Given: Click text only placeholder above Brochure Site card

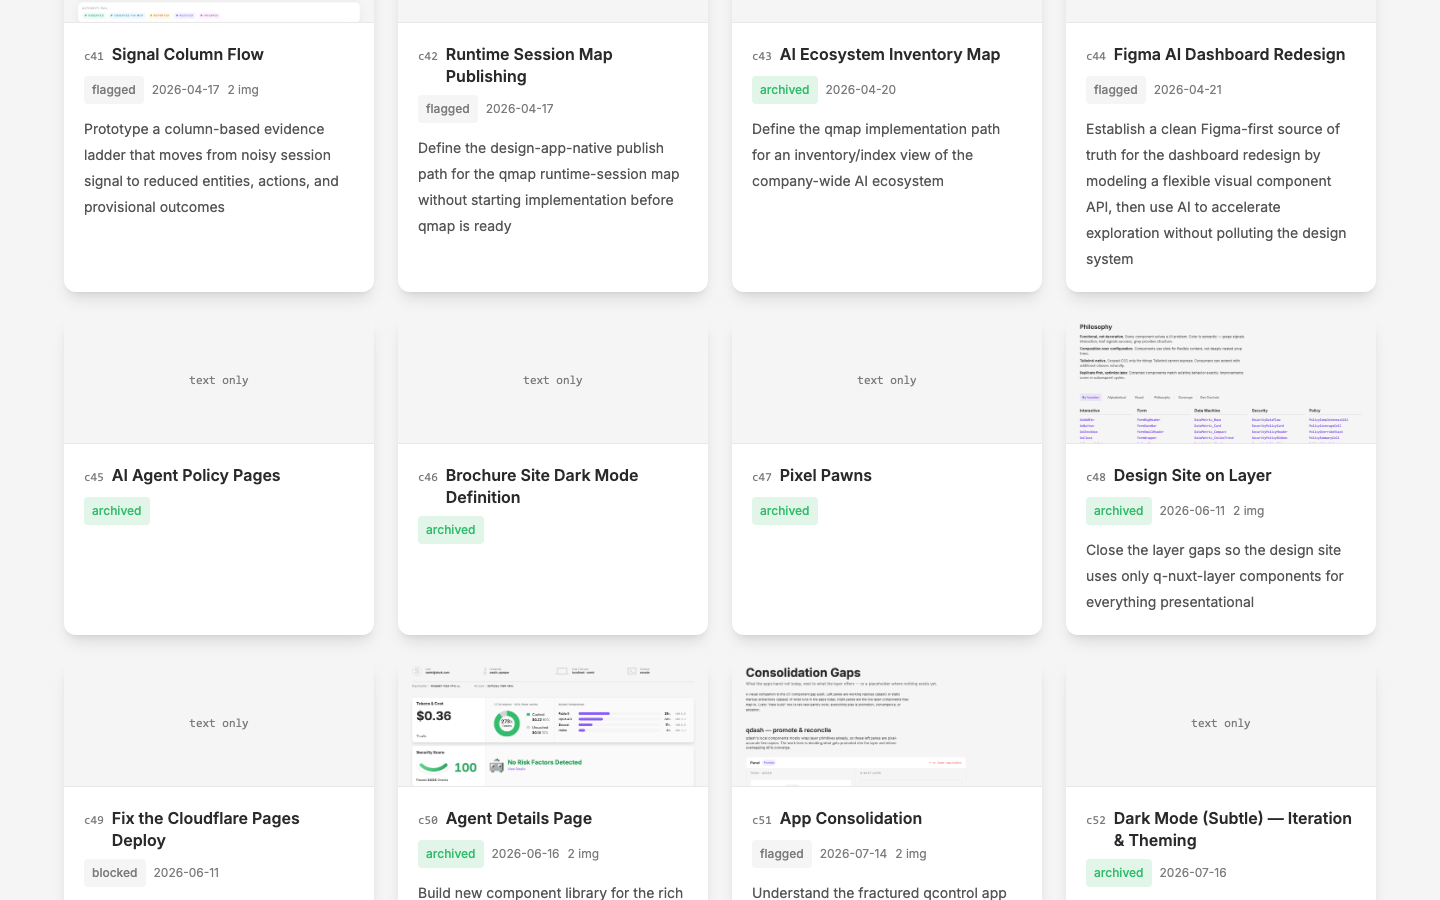Looking at the screenshot, I should pyautogui.click(x=553, y=381).
